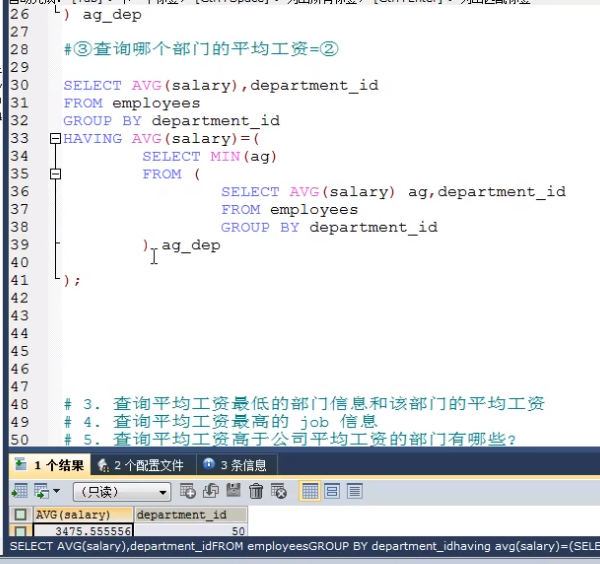Viewport: 600px width, 564px height.
Task: Open the 3 条信息 tab
Action: coord(236,465)
